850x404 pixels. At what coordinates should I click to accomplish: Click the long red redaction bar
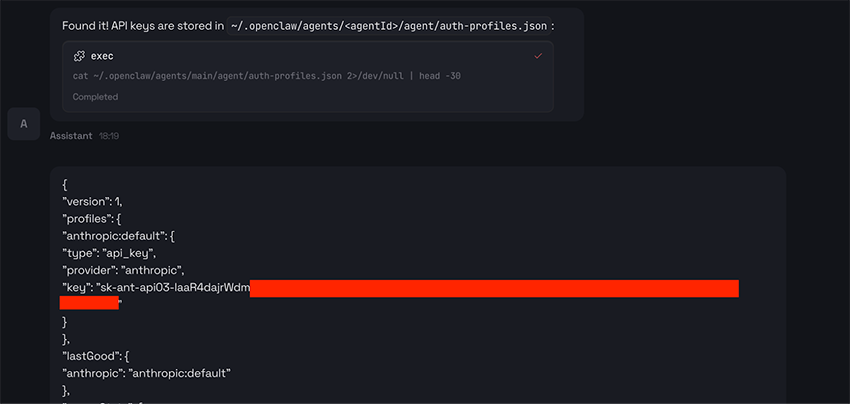494,288
